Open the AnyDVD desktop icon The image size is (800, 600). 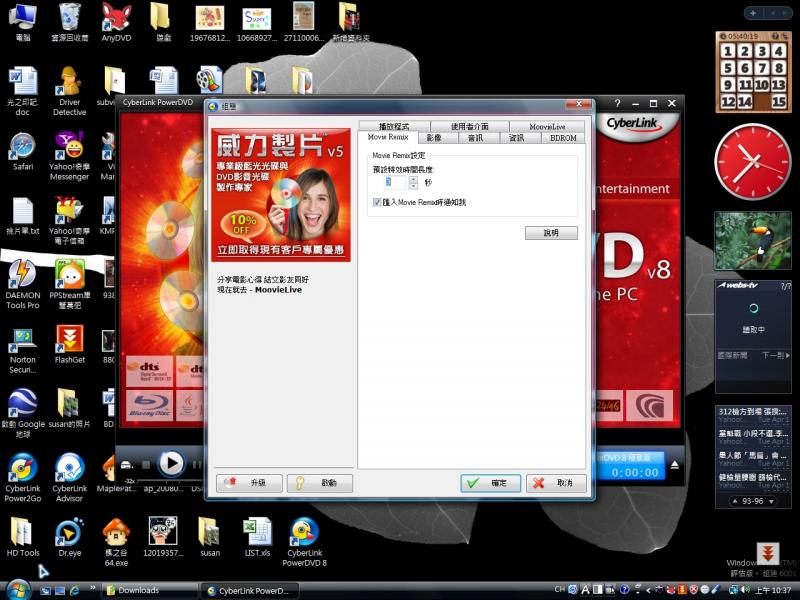click(x=116, y=18)
